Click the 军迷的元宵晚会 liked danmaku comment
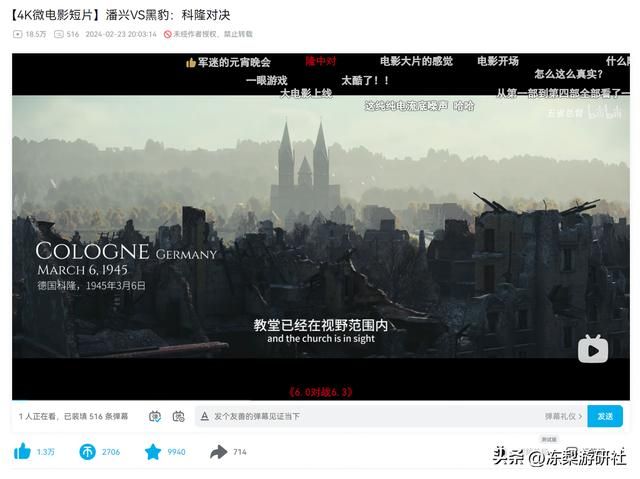This screenshot has height=479, width=640. click(x=228, y=62)
